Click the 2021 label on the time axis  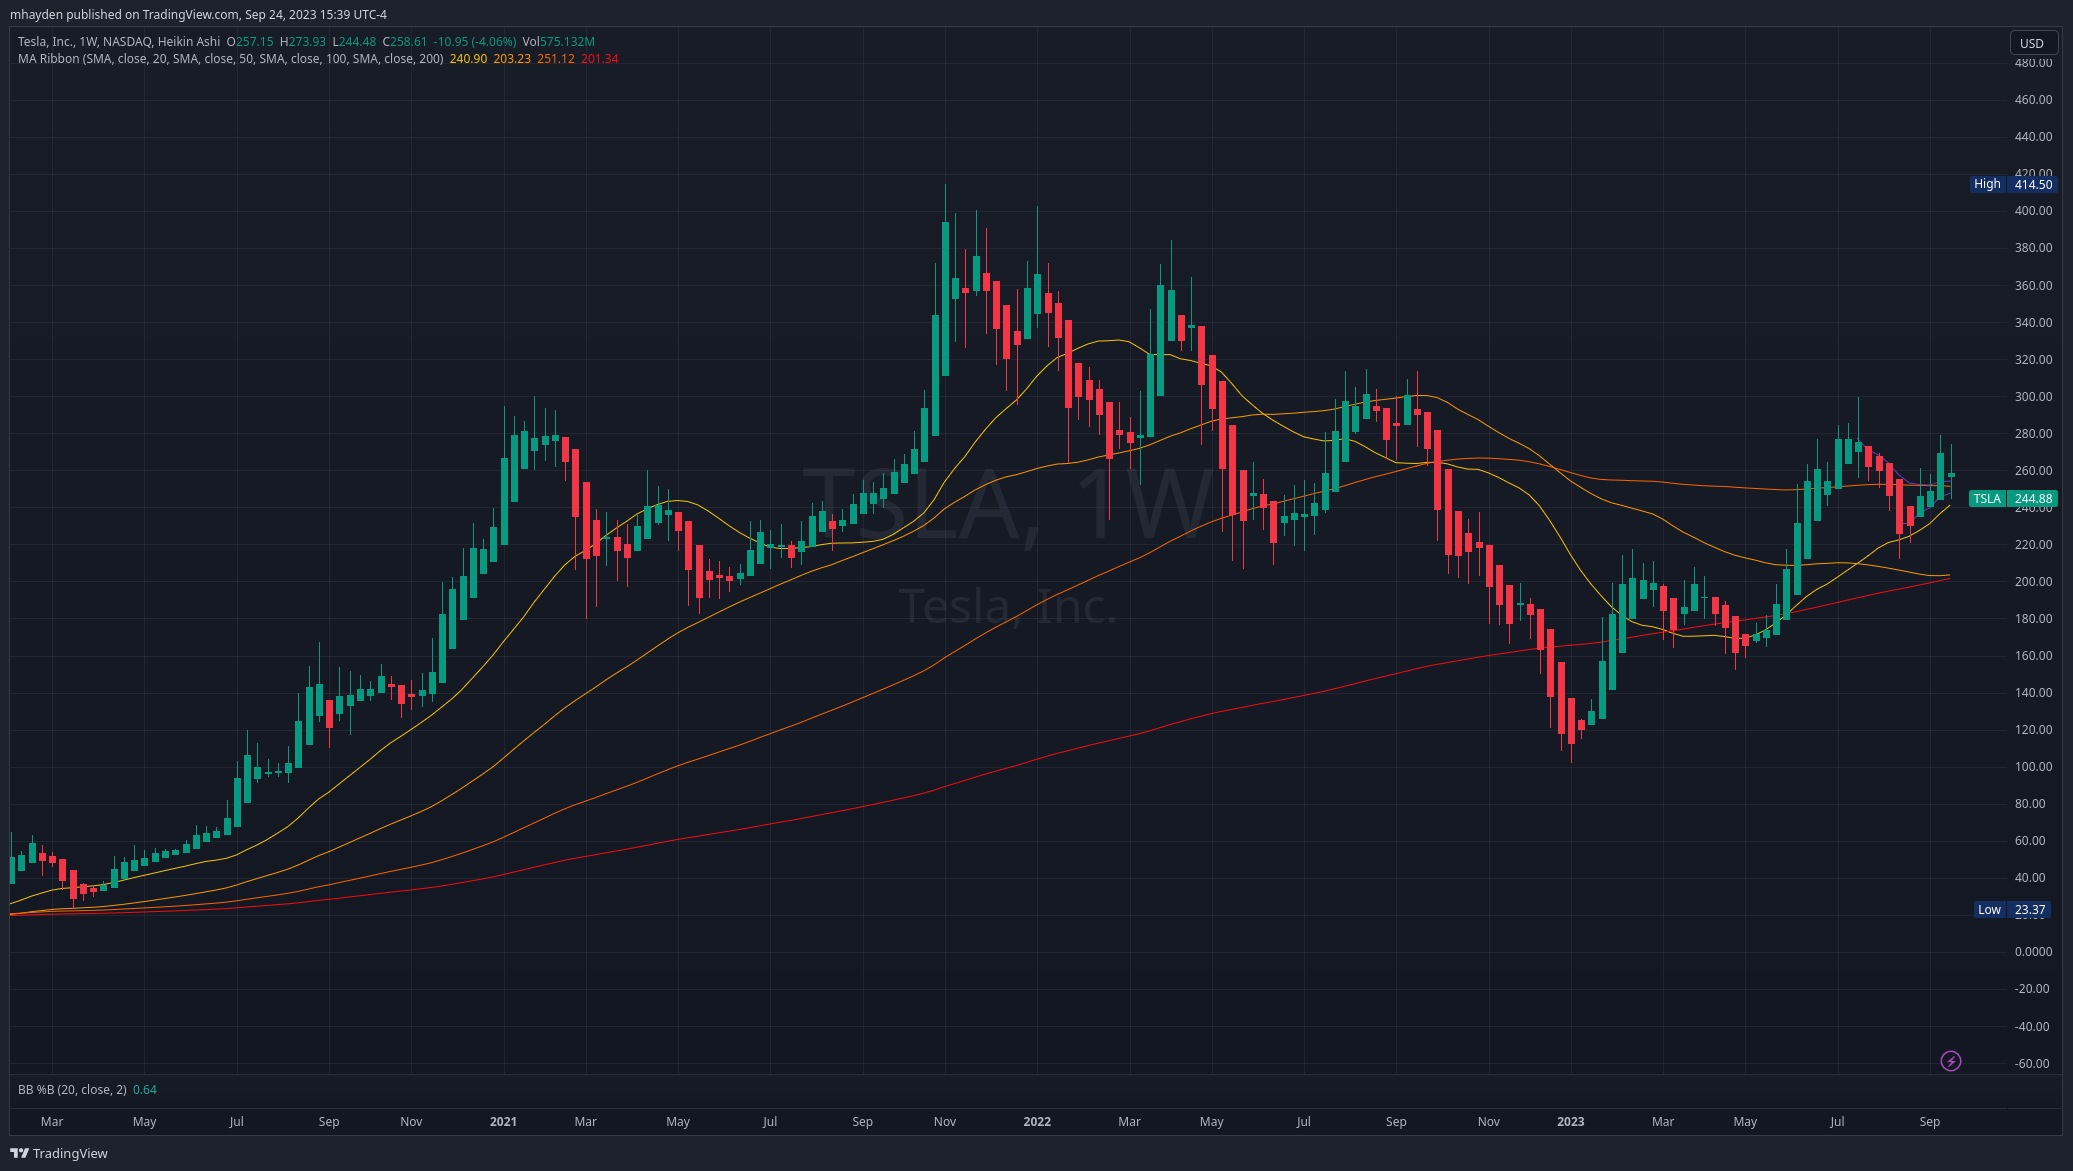[503, 1122]
